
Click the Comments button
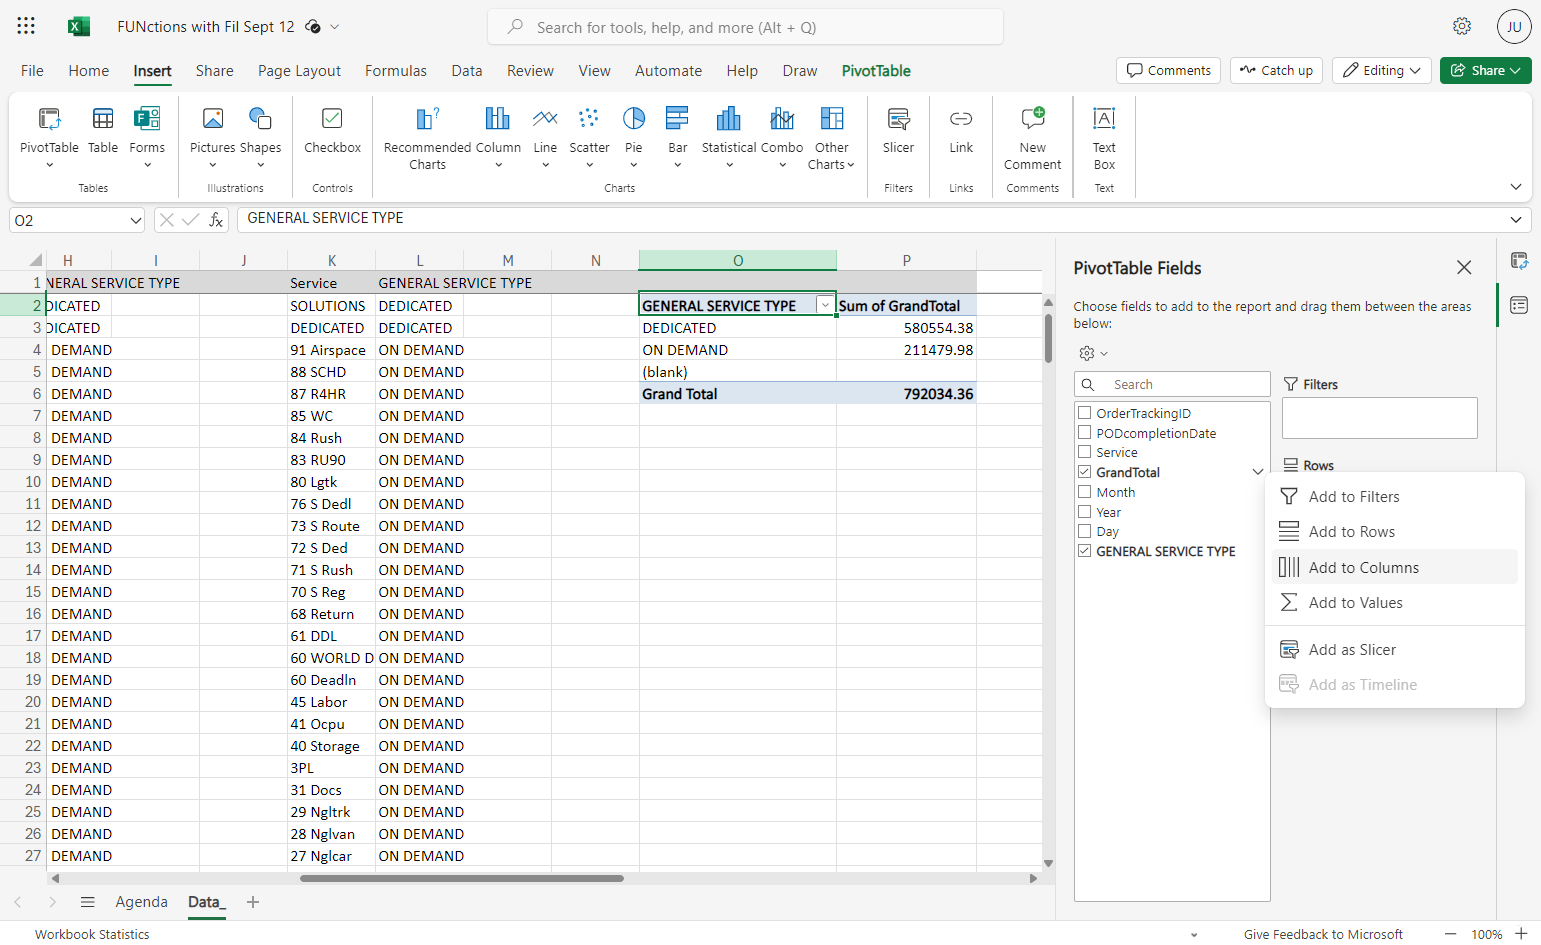click(1168, 70)
